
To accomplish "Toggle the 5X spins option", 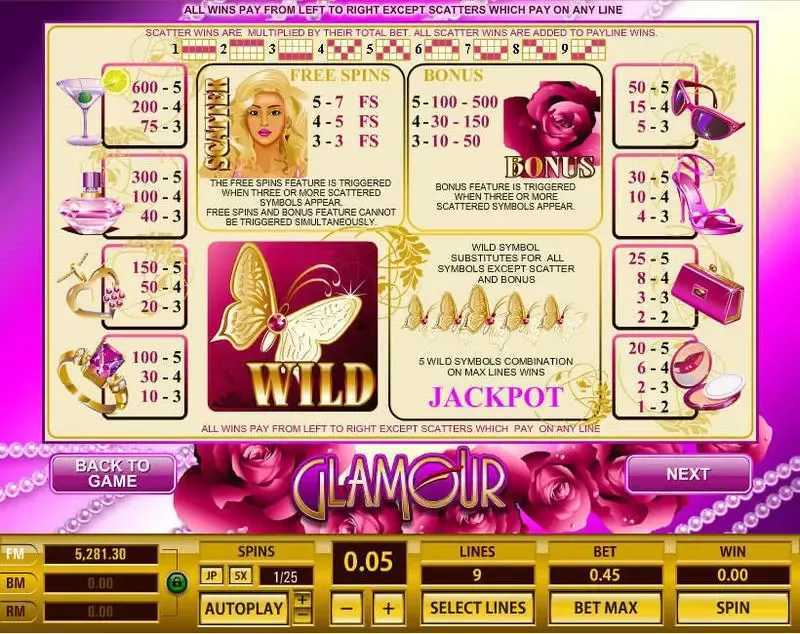I will 240,576.
